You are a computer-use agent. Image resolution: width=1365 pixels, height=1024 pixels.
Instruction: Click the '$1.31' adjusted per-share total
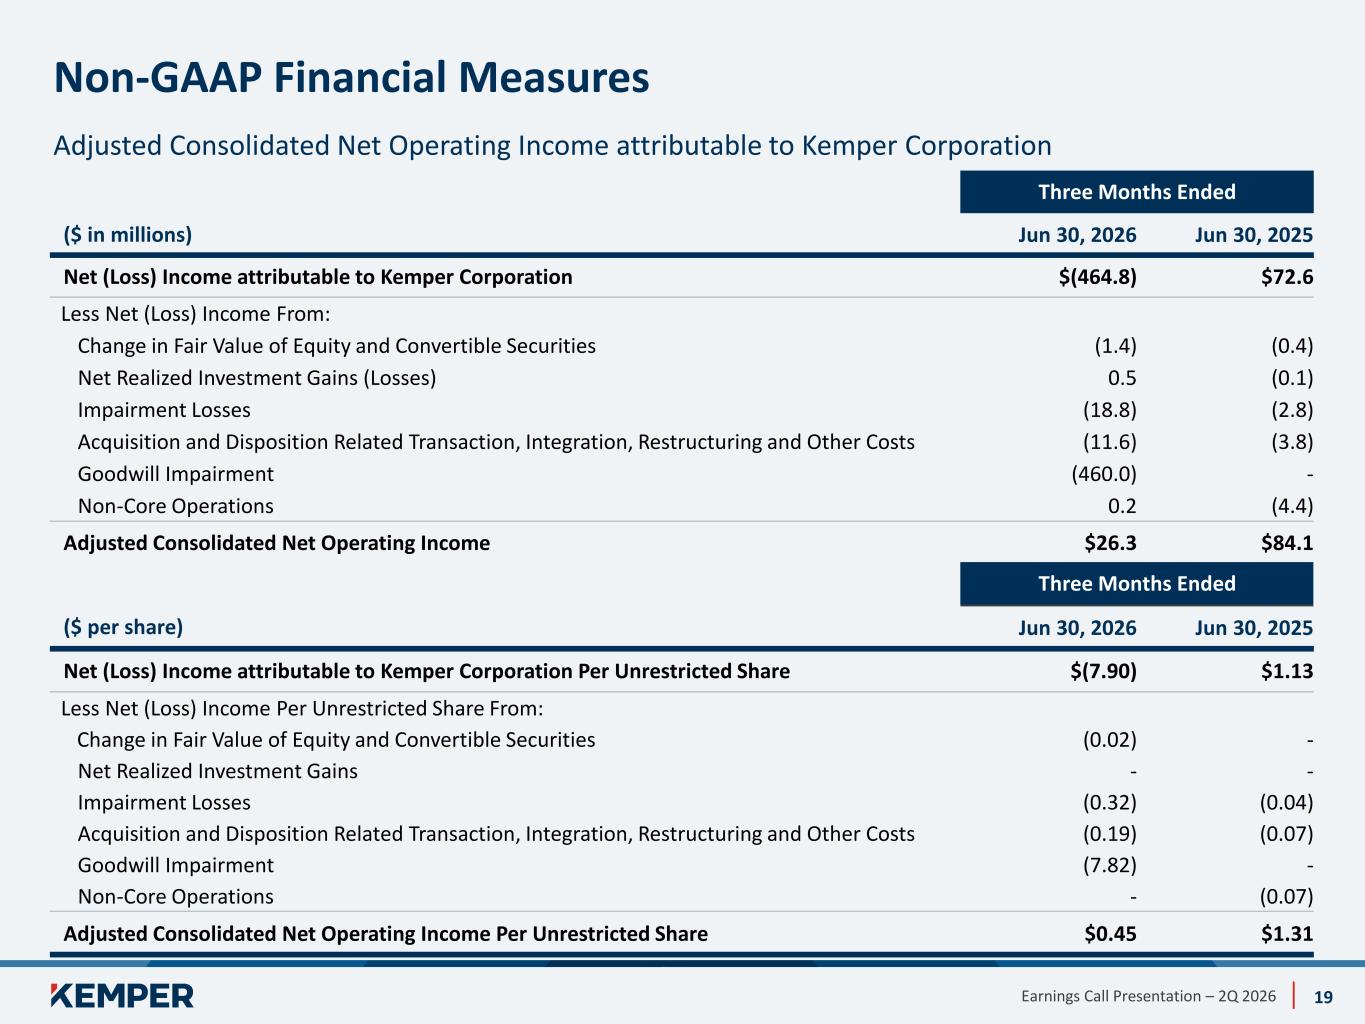coord(1287,934)
